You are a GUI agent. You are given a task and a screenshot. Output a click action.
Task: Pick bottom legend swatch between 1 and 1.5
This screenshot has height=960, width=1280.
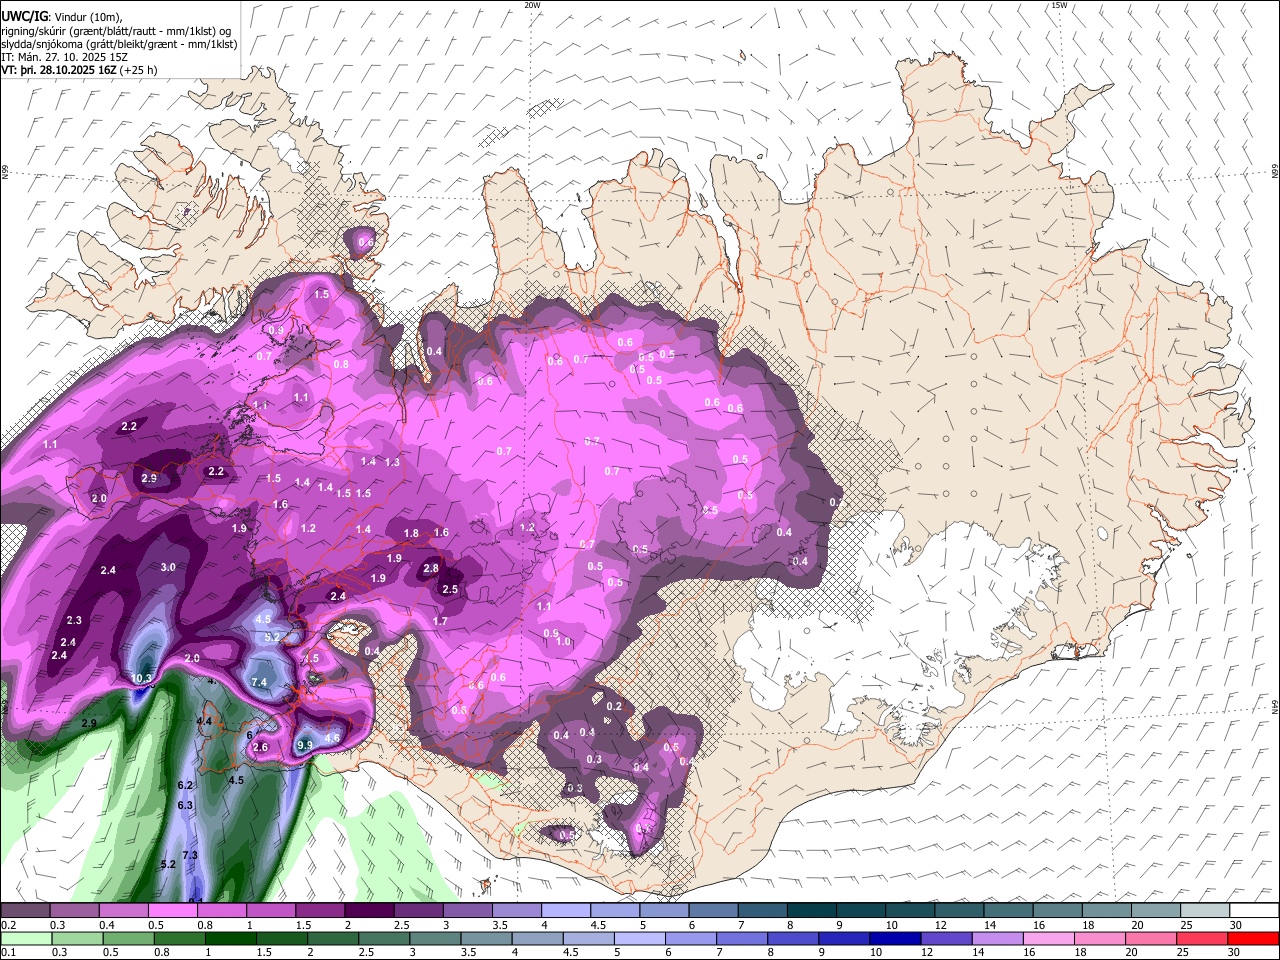click(x=230, y=938)
